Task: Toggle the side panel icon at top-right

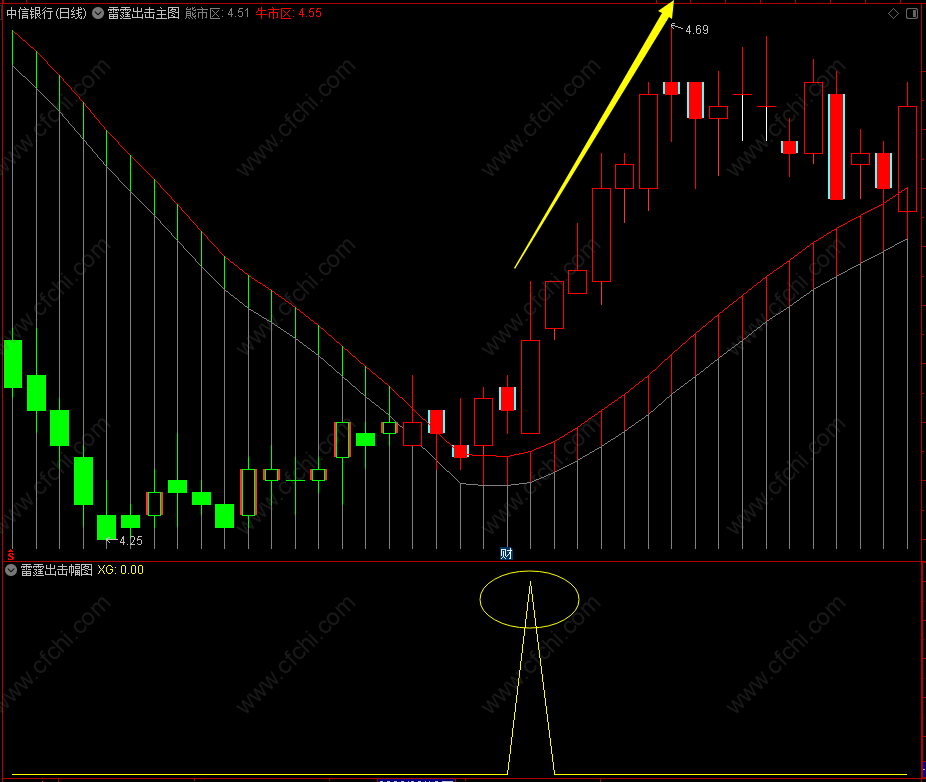Action: point(912,14)
